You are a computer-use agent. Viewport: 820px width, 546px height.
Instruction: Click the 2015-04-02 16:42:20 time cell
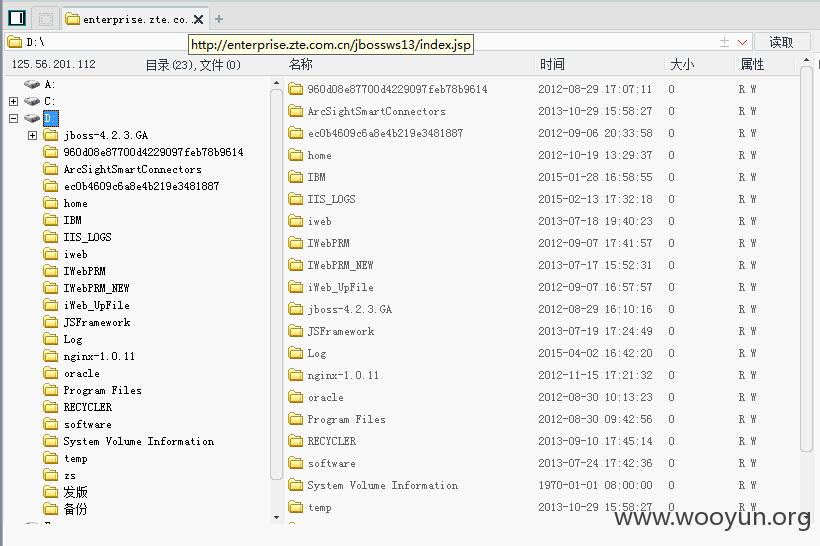(595, 353)
